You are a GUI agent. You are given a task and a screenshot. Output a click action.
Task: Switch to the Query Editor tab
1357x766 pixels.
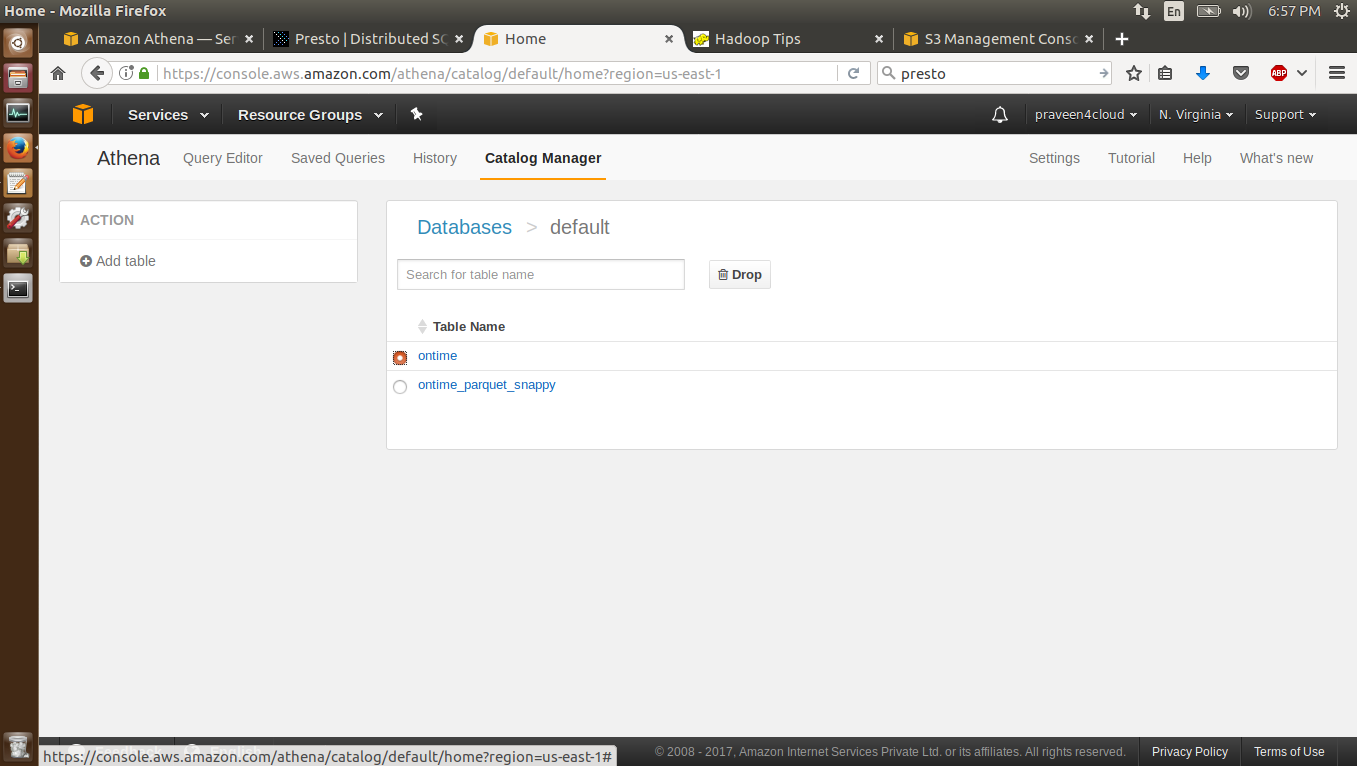(222, 158)
